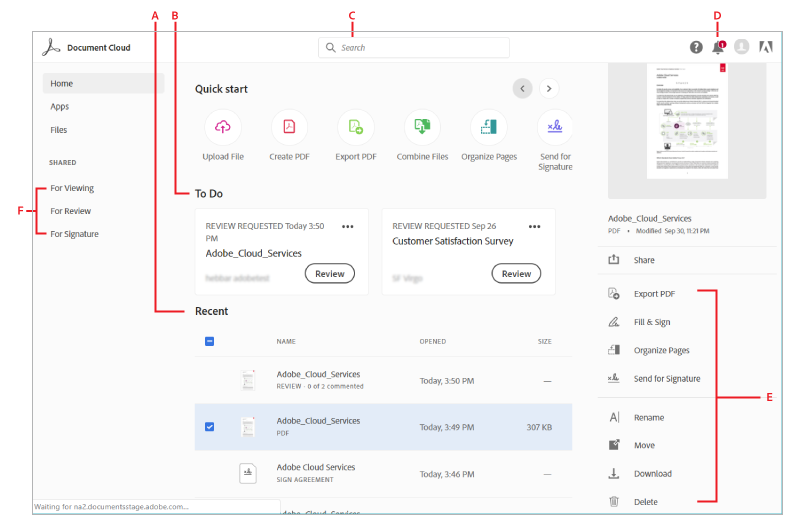The image size is (800, 524).
Task: Uncheck the selected Adobe_Cloud_Services PDF checkbox
Action: (x=209, y=427)
